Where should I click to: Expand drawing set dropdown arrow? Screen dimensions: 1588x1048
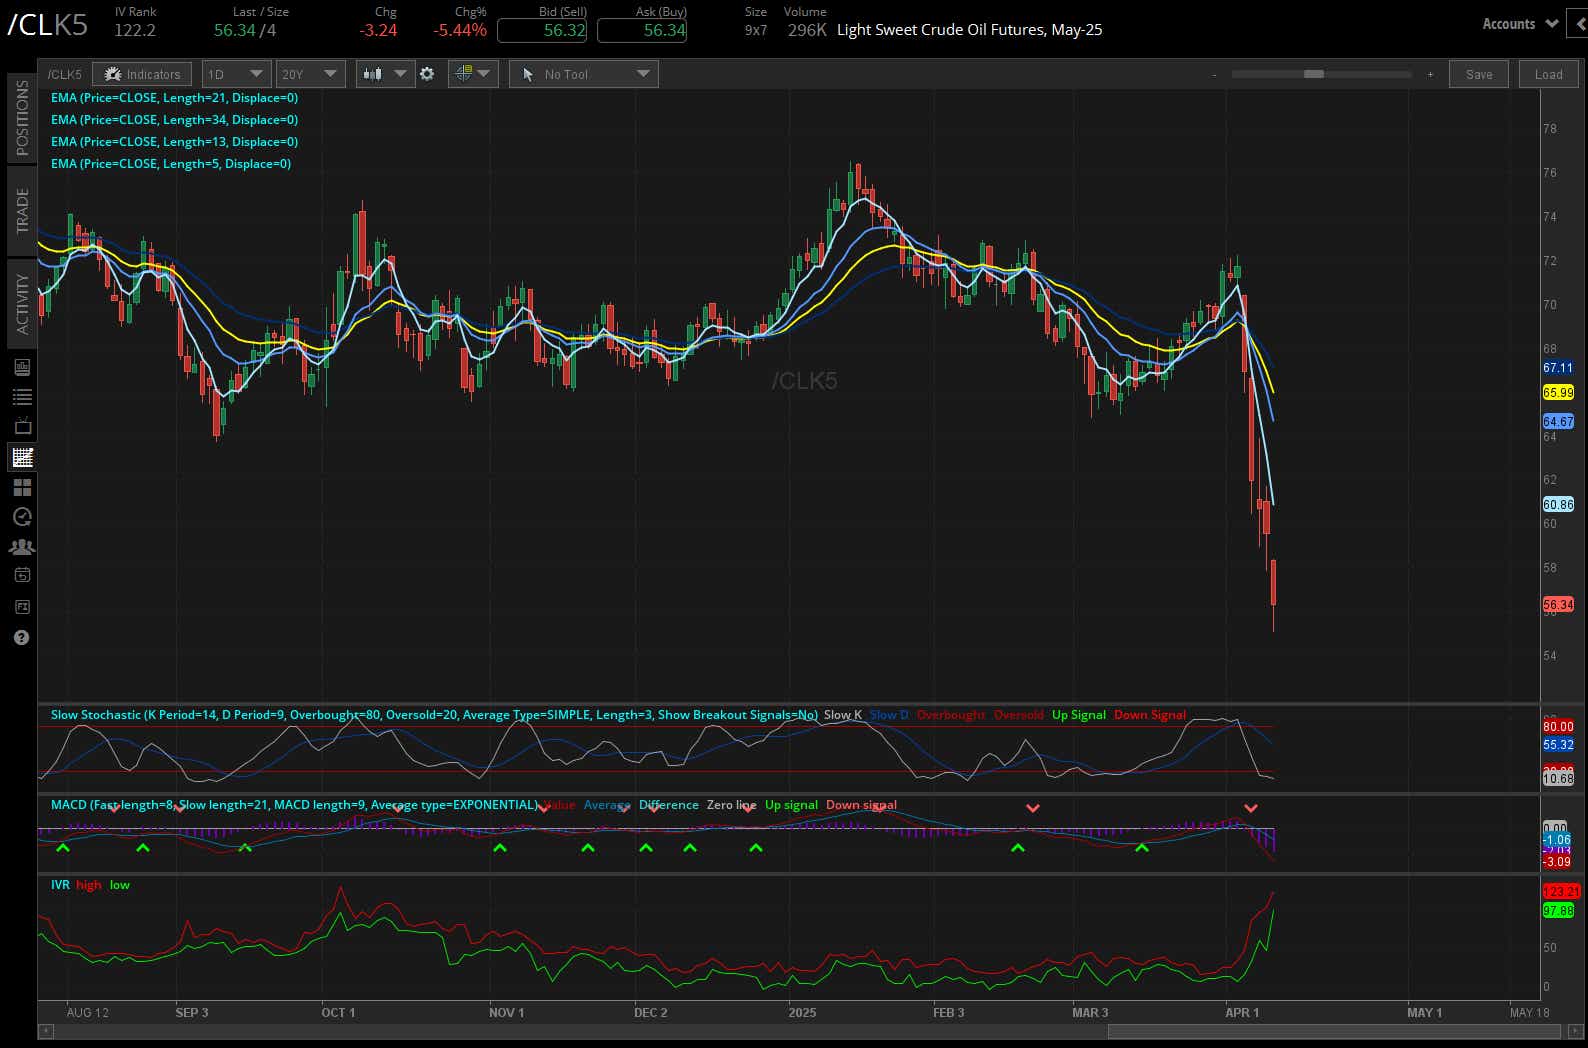click(x=484, y=74)
